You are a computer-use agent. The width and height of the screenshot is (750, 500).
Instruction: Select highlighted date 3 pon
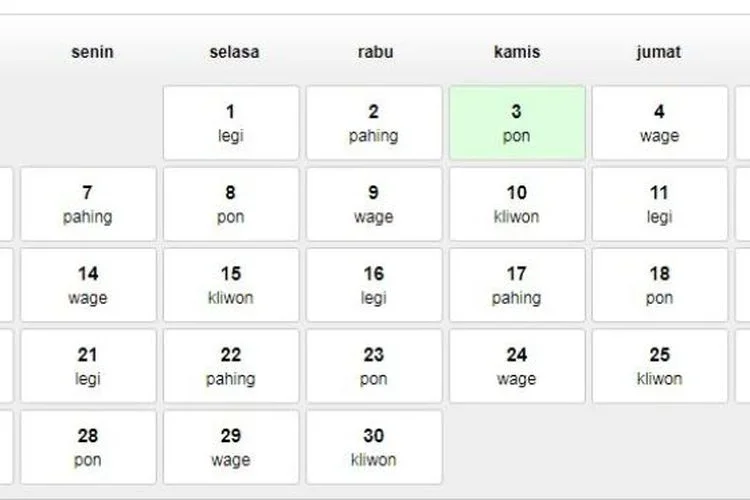(517, 123)
